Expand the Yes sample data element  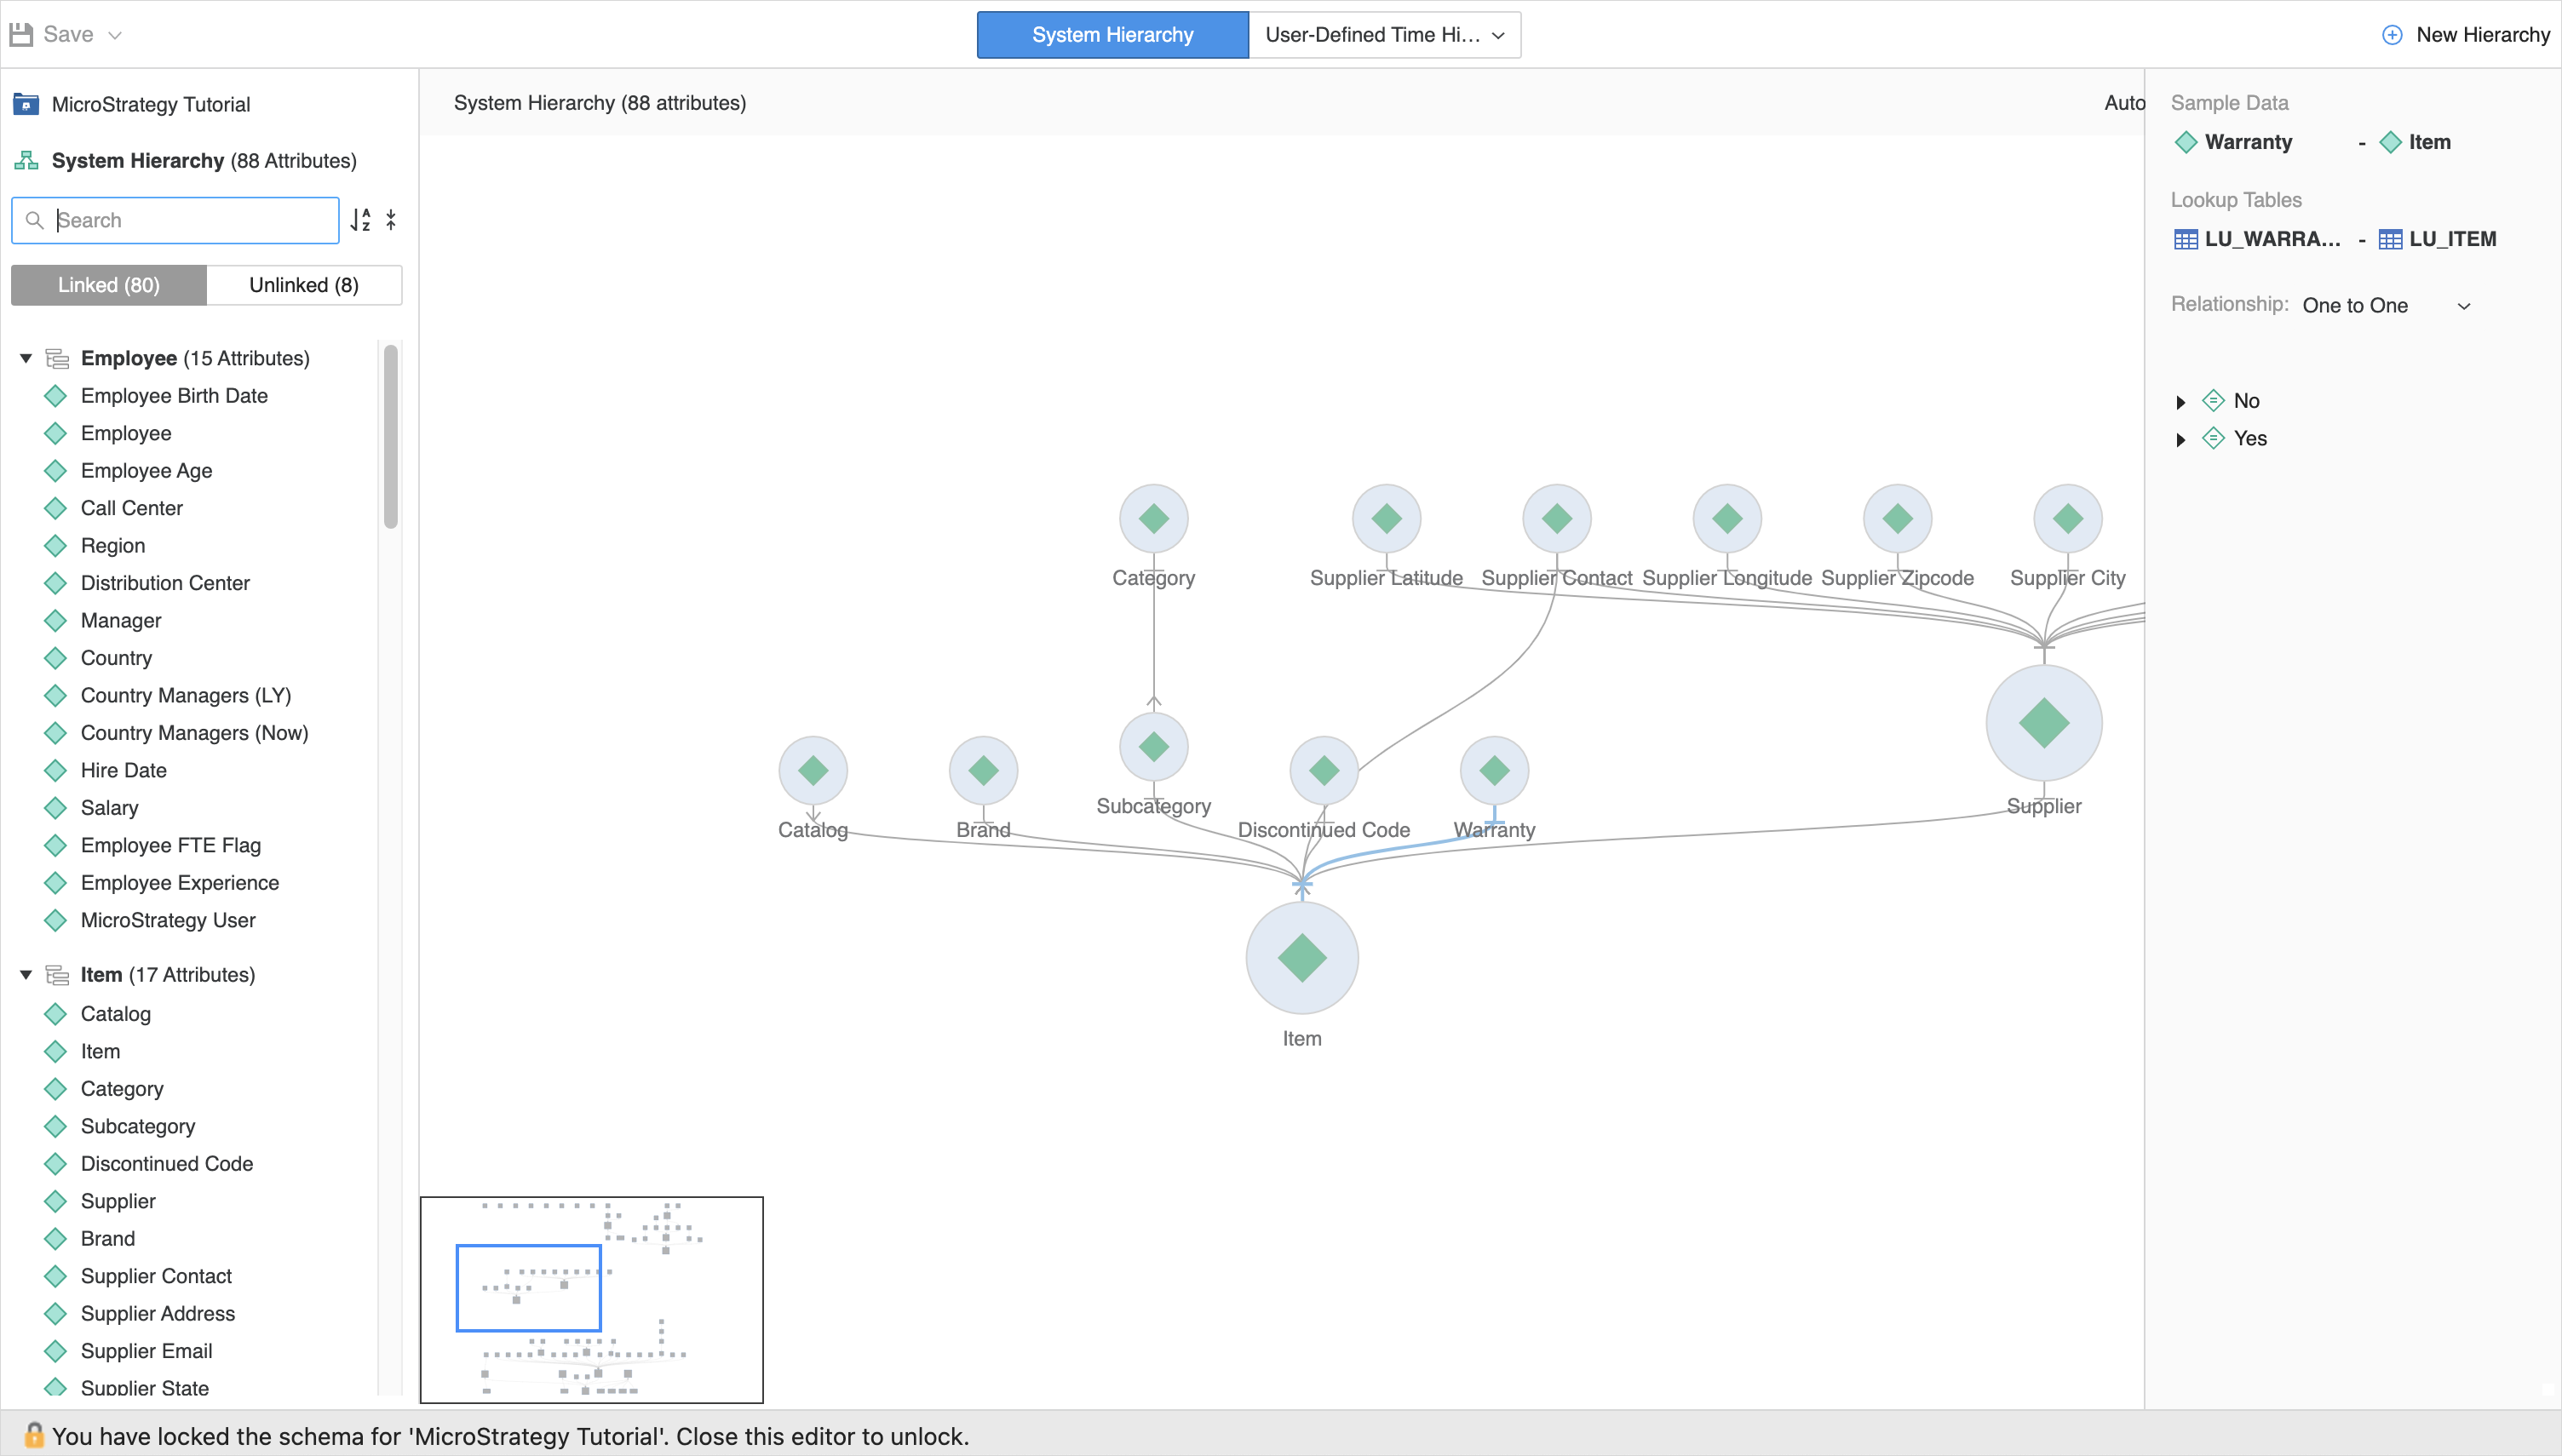pyautogui.click(x=2181, y=439)
